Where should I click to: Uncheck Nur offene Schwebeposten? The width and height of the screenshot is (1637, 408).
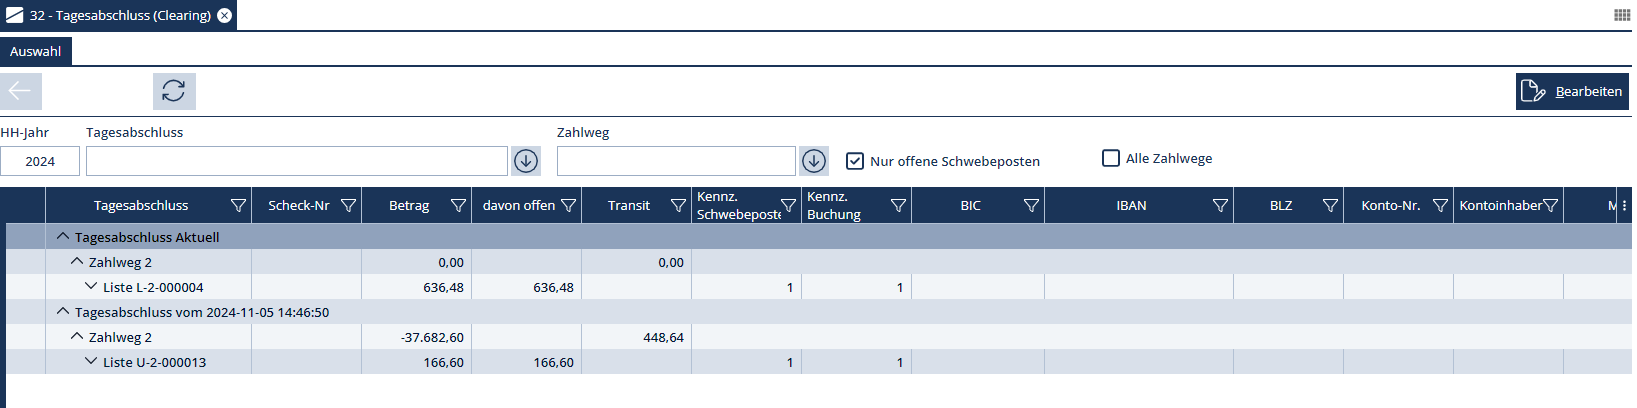tap(855, 161)
